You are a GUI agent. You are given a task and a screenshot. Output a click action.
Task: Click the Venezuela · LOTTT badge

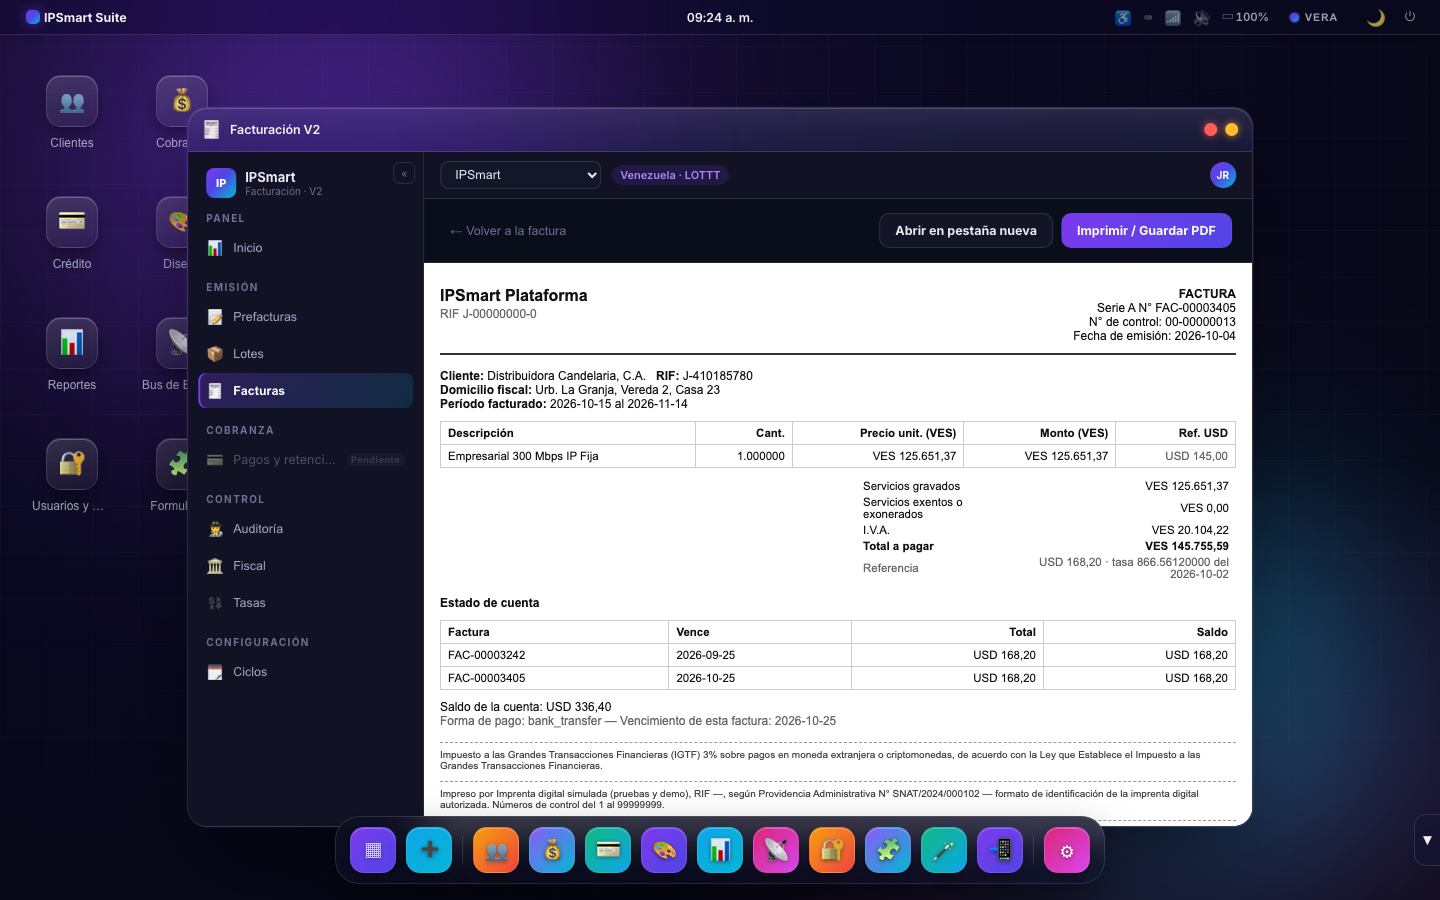(670, 175)
